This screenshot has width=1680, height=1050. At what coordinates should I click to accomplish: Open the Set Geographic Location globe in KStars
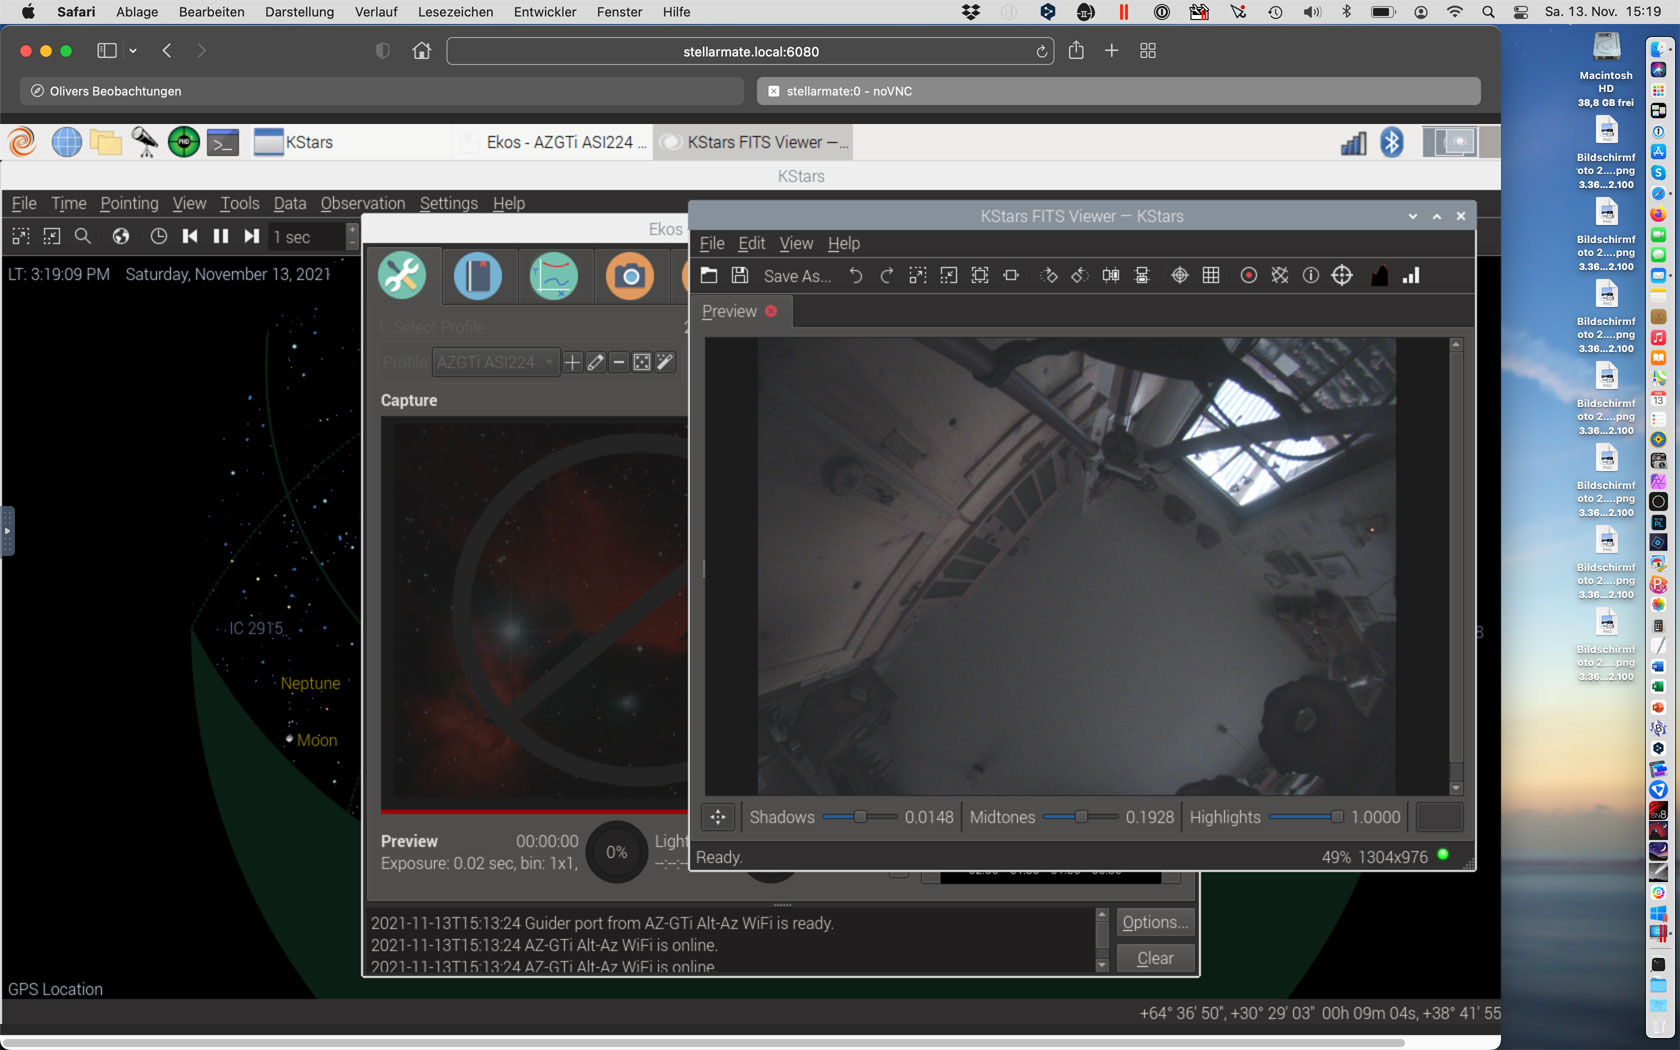(121, 236)
